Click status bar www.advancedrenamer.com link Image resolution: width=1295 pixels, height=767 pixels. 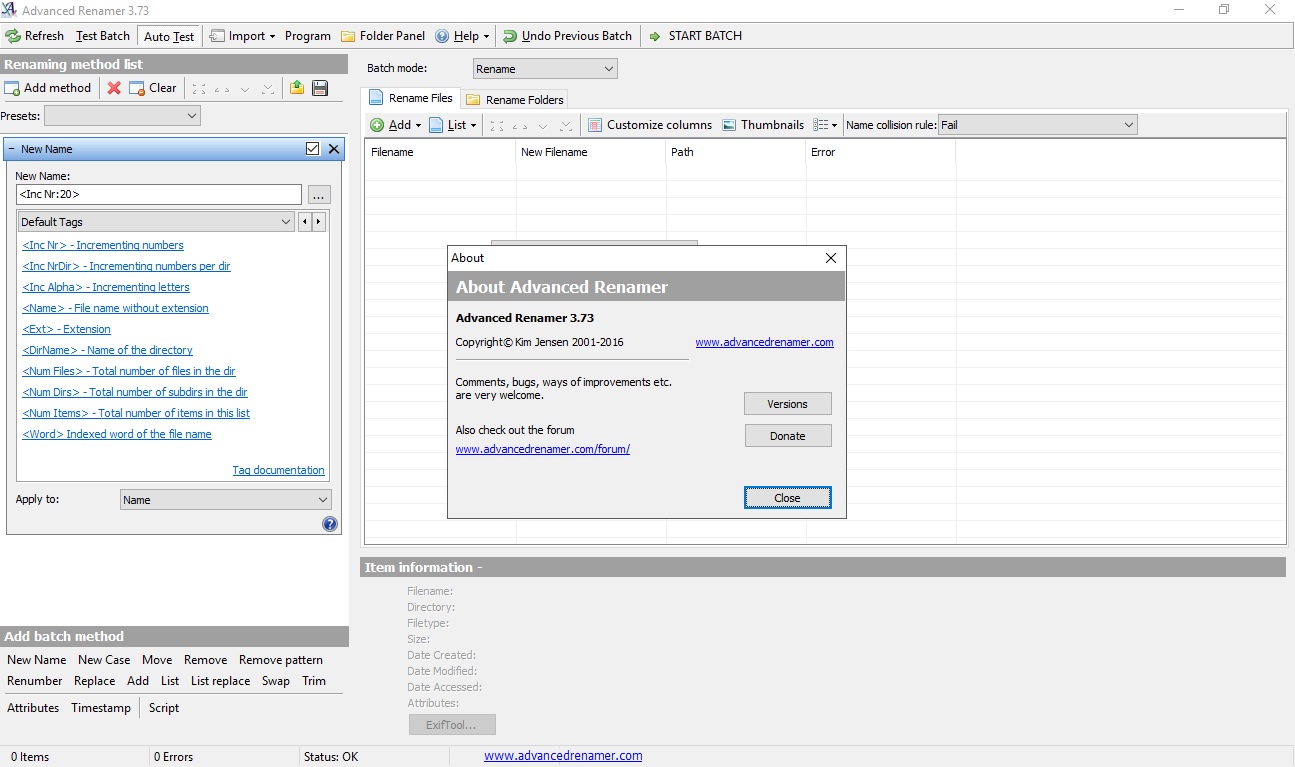pyautogui.click(x=563, y=756)
